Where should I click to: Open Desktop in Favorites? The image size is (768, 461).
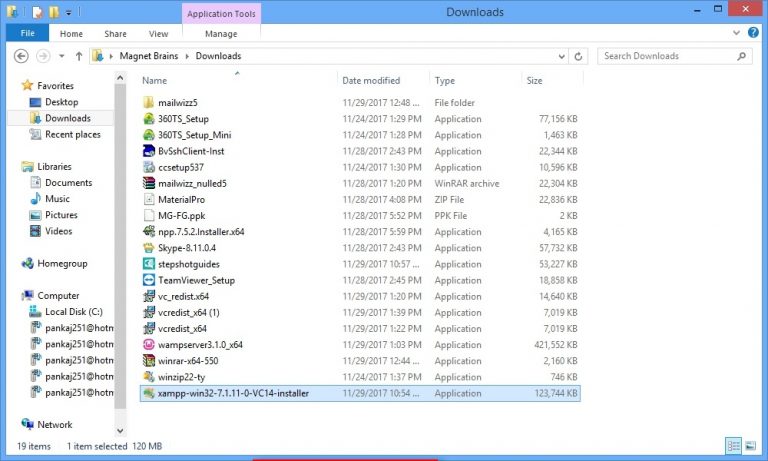pos(61,102)
